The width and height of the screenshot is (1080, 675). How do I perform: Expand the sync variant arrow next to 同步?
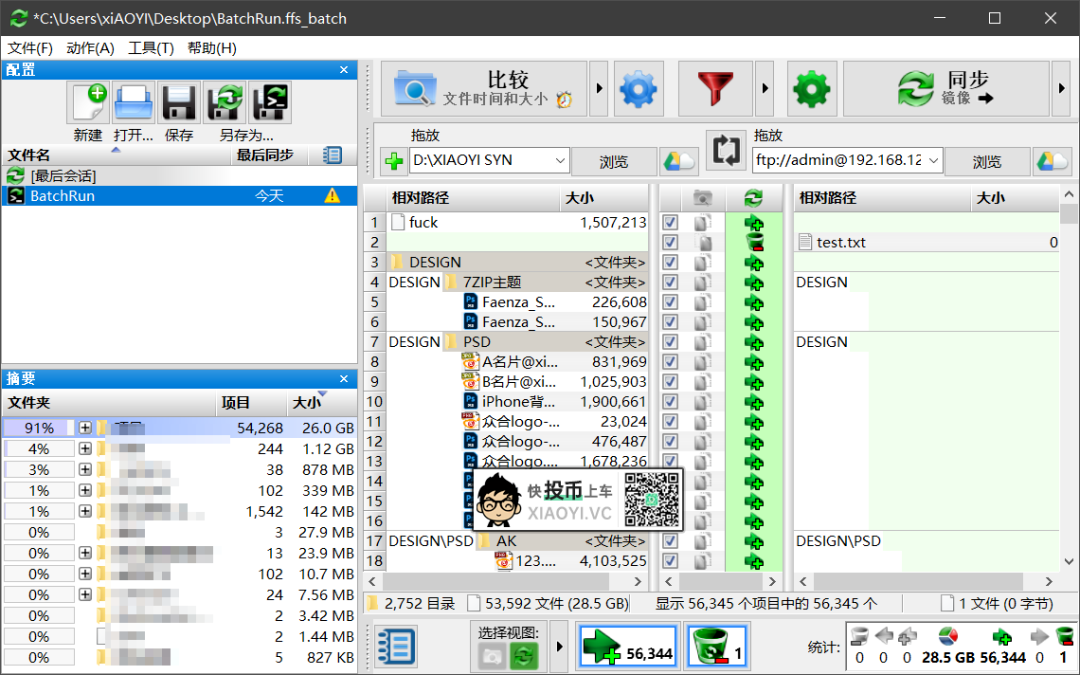1061,89
